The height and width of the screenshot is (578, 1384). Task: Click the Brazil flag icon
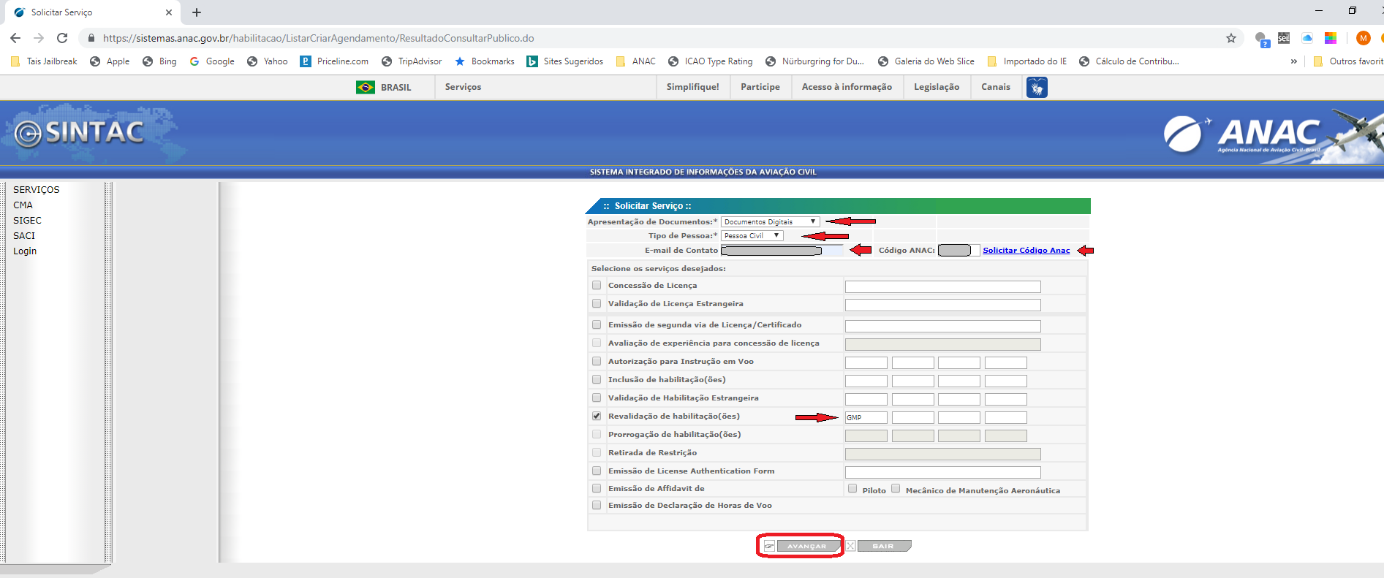pos(365,88)
